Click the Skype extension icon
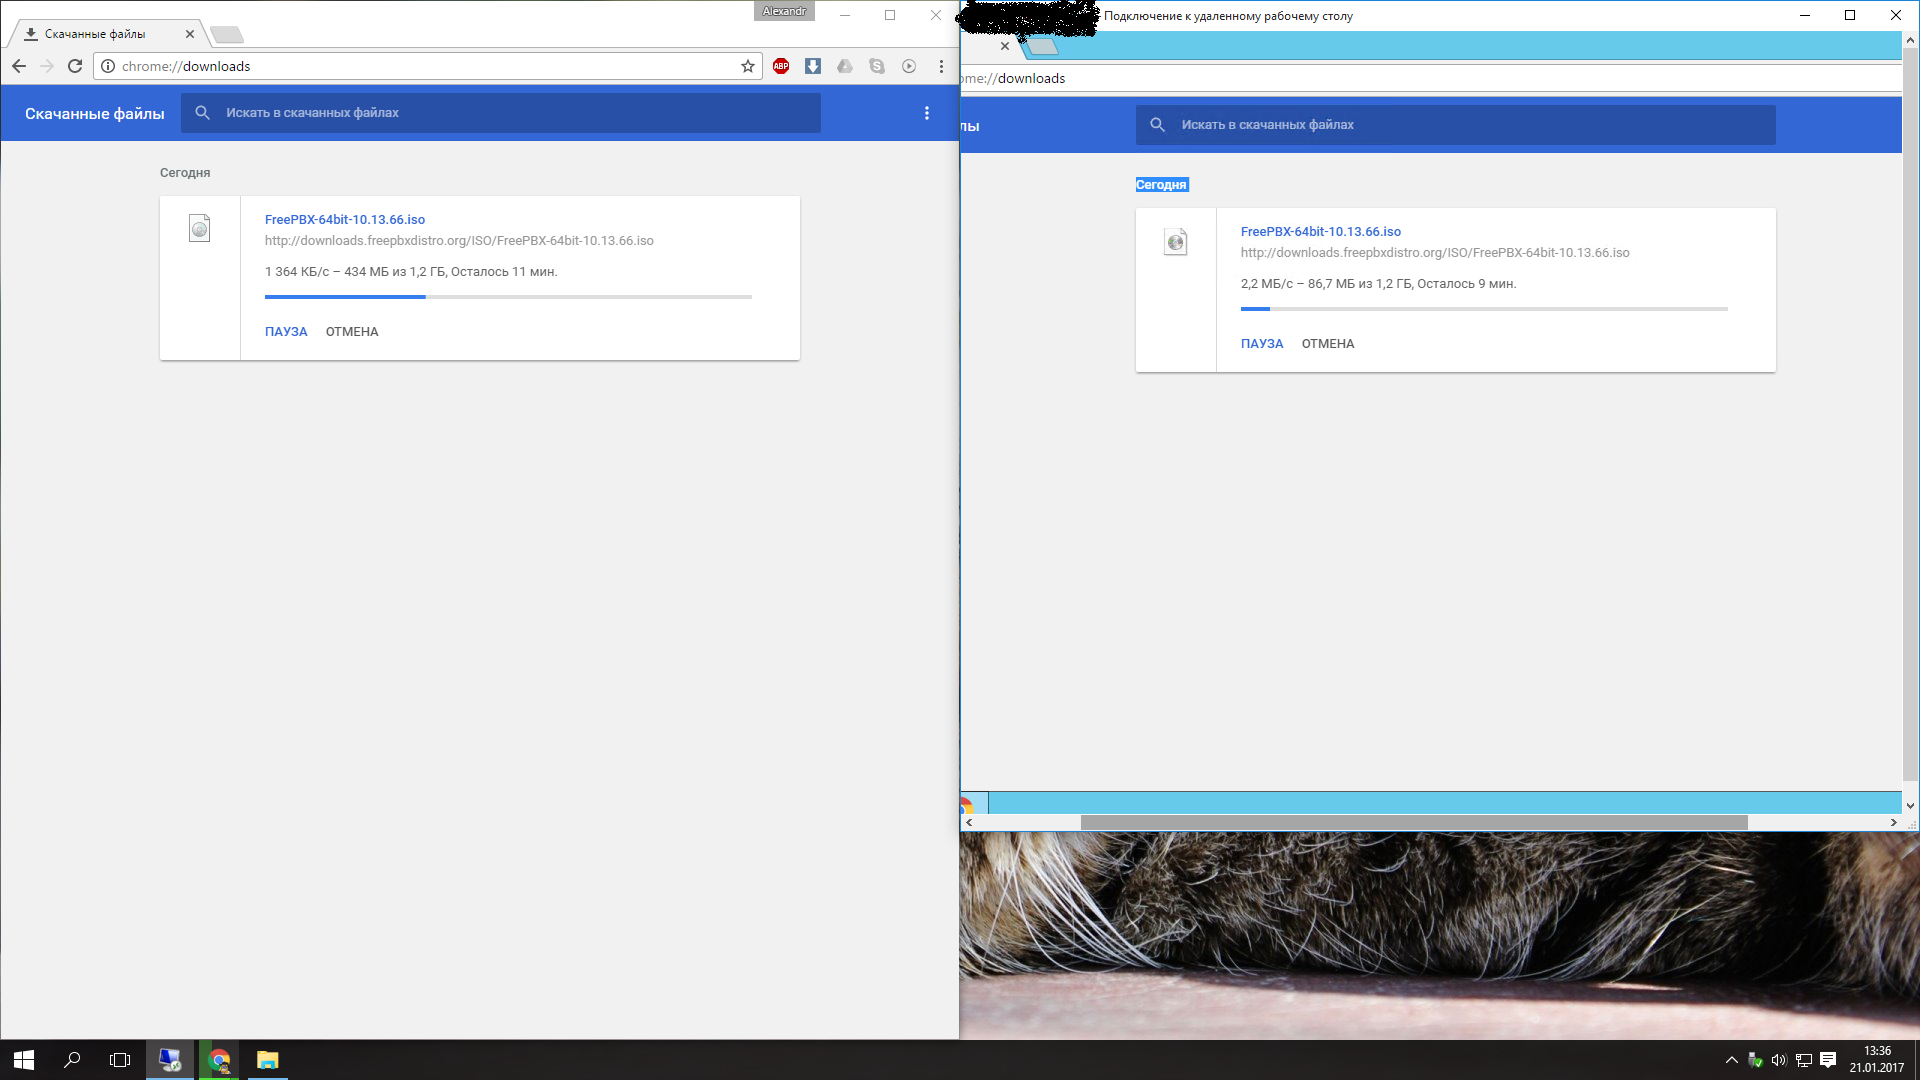 click(877, 66)
